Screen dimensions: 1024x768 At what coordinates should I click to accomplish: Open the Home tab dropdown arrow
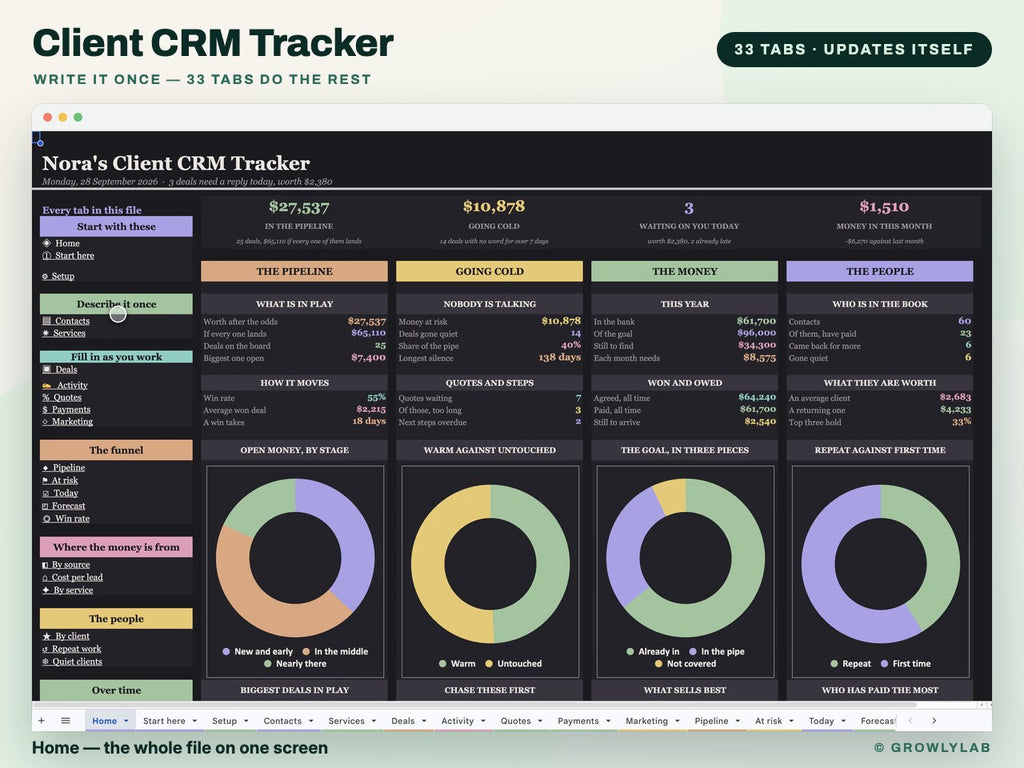tap(126, 721)
